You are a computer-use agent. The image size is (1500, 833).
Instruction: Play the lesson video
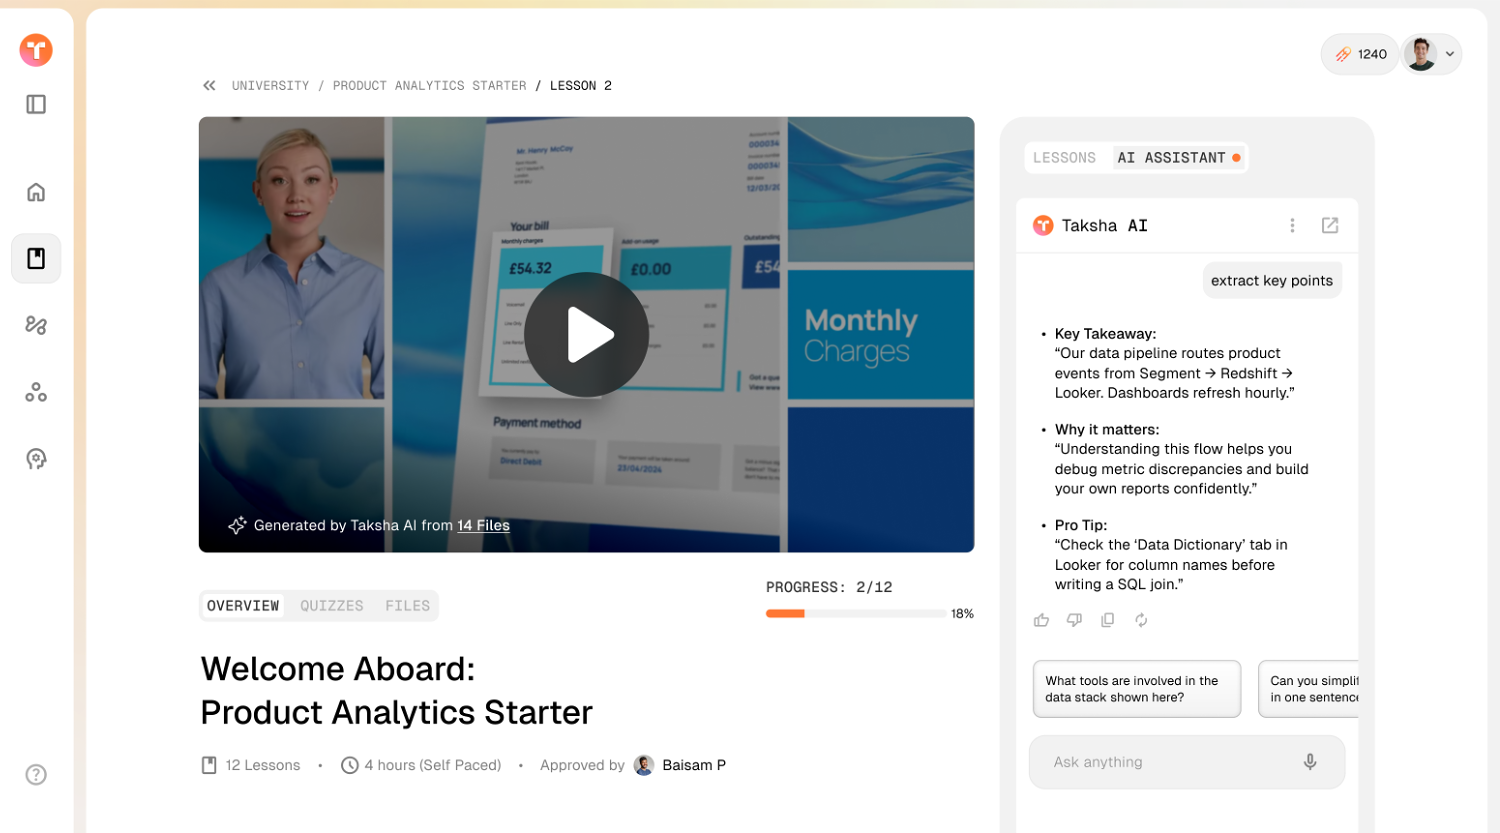click(x=587, y=335)
